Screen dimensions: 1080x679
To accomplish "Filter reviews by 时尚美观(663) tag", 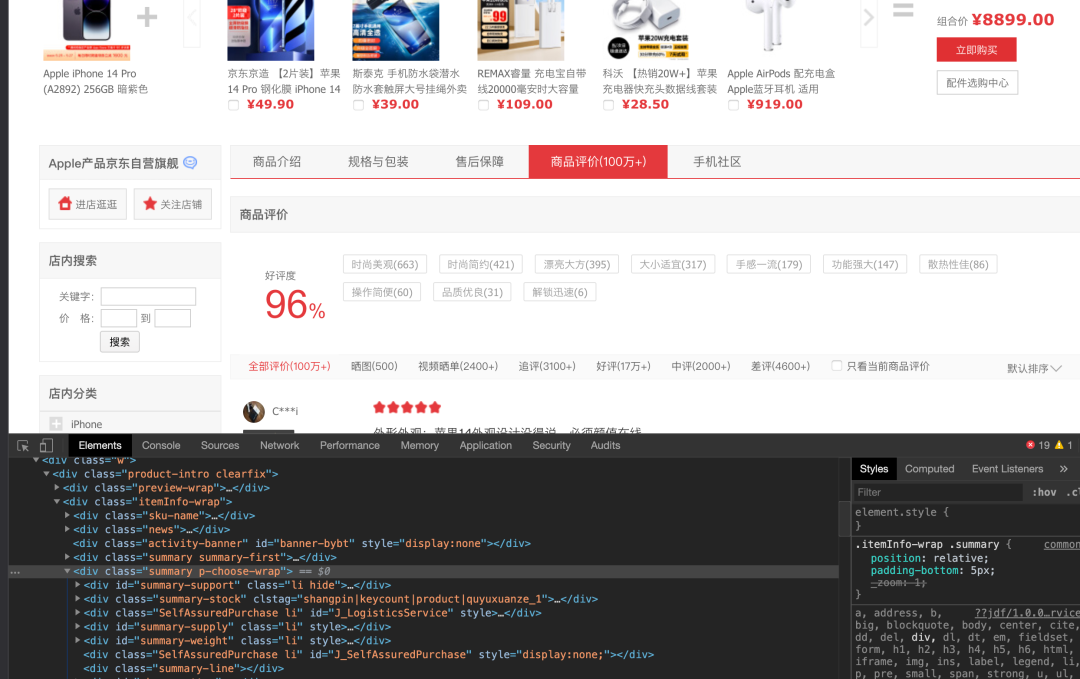I will pos(384,264).
